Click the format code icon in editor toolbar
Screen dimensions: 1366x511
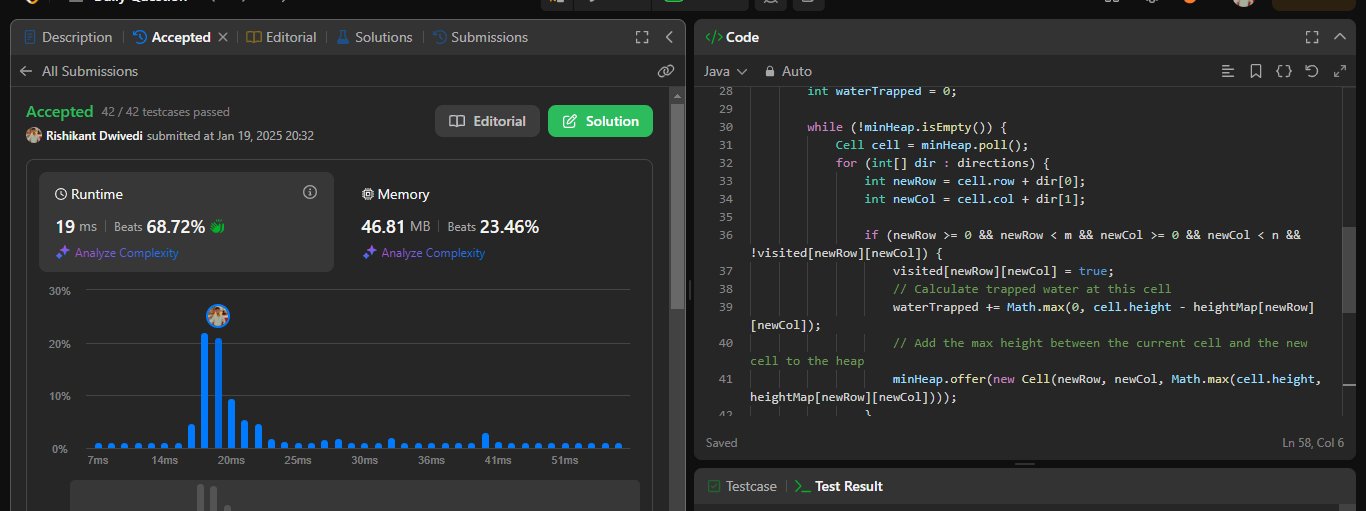coord(1229,71)
